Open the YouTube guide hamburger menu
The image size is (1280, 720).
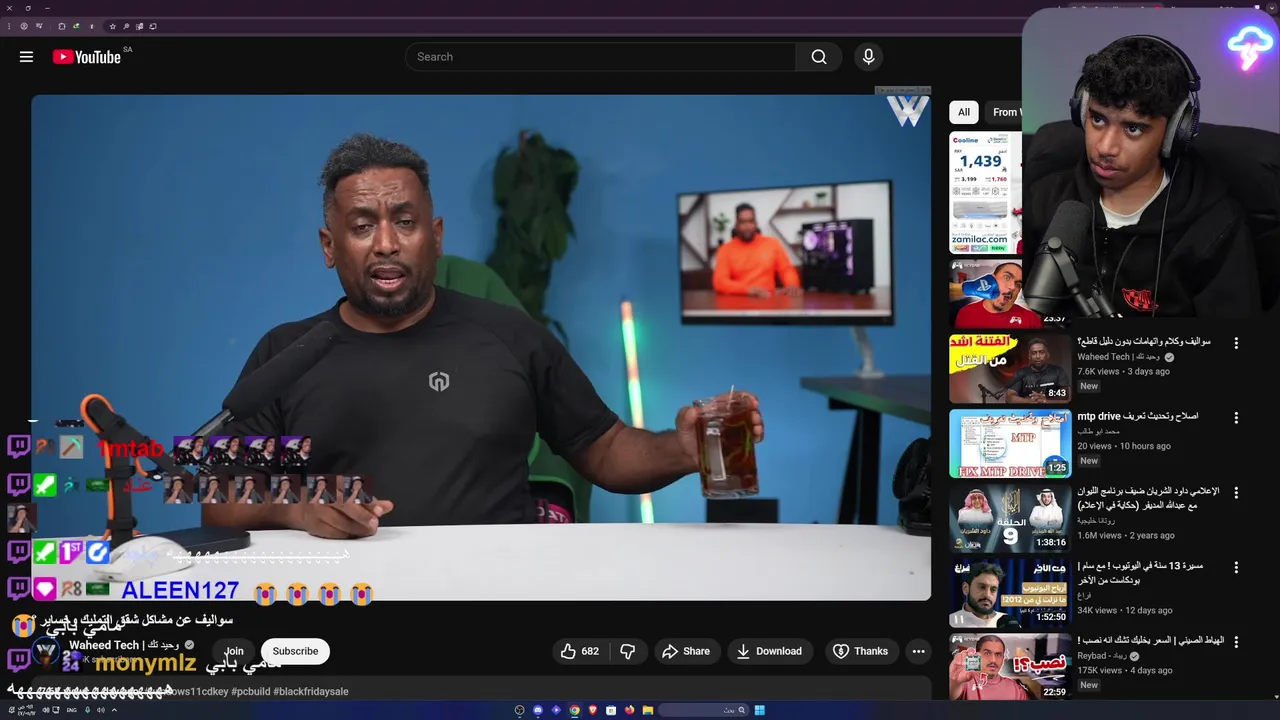tap(26, 57)
